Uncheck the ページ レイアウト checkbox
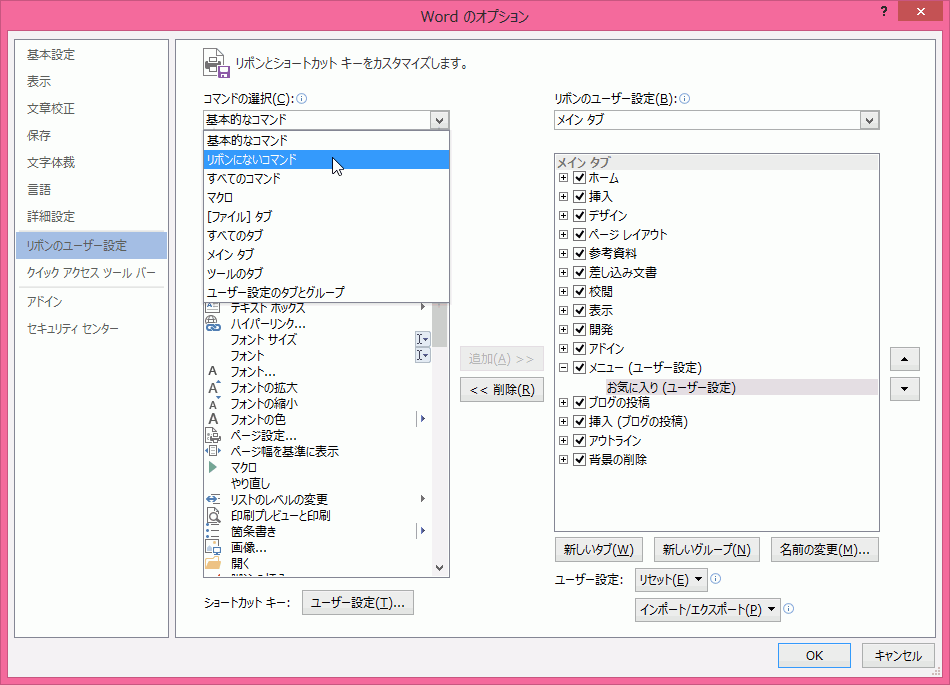 click(x=579, y=234)
